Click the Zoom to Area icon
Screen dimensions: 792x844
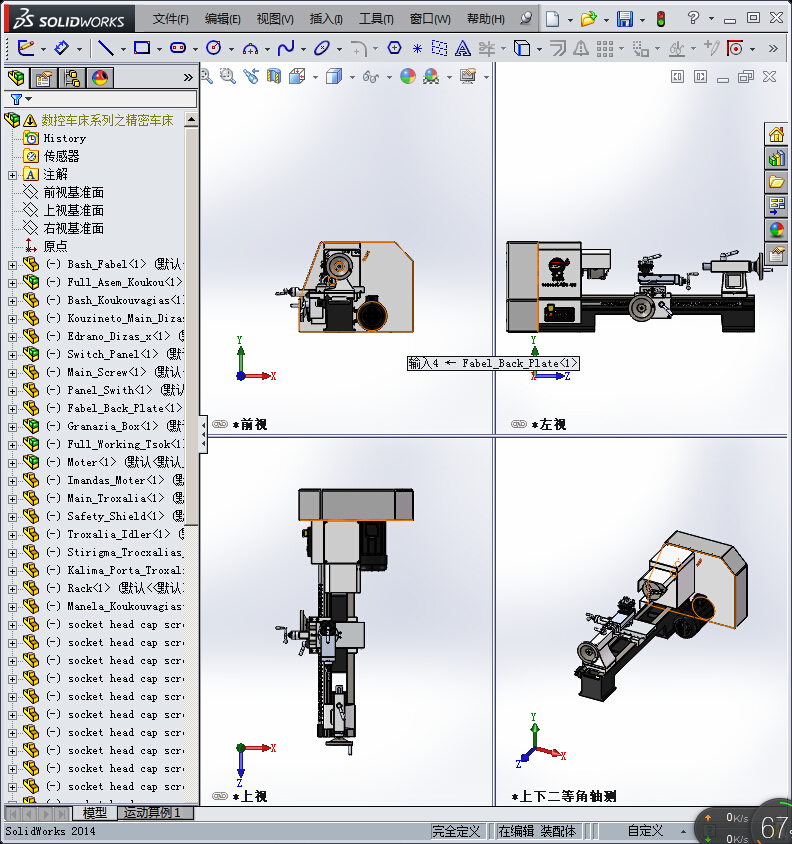(227, 76)
